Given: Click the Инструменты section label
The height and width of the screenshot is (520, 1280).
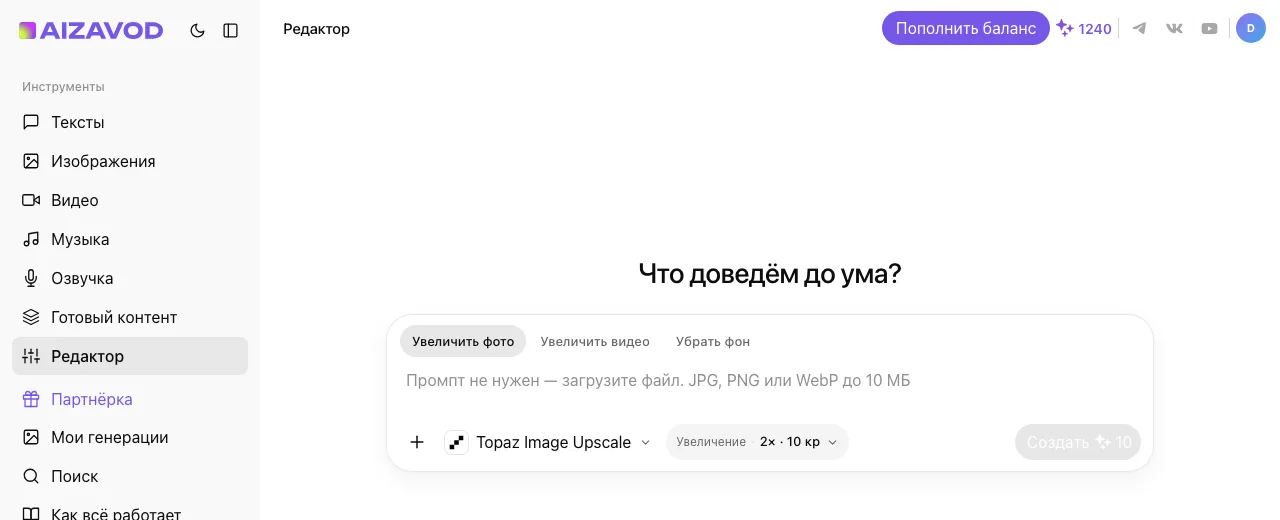Looking at the screenshot, I should pyautogui.click(x=63, y=87).
